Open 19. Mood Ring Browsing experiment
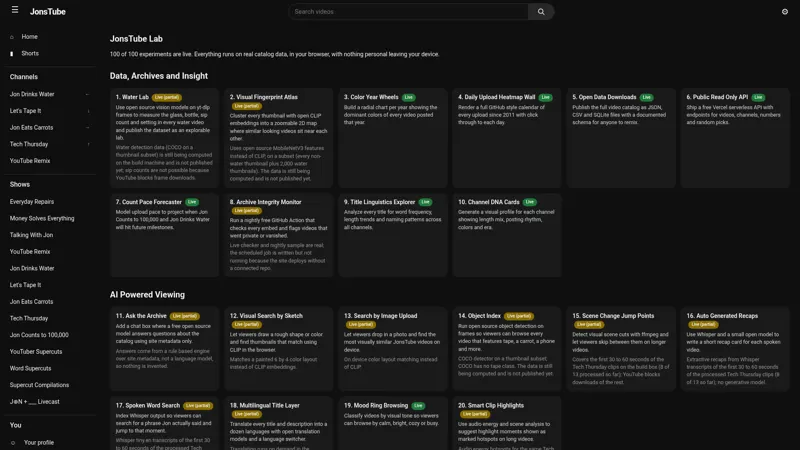The image size is (800, 450). click(393, 423)
